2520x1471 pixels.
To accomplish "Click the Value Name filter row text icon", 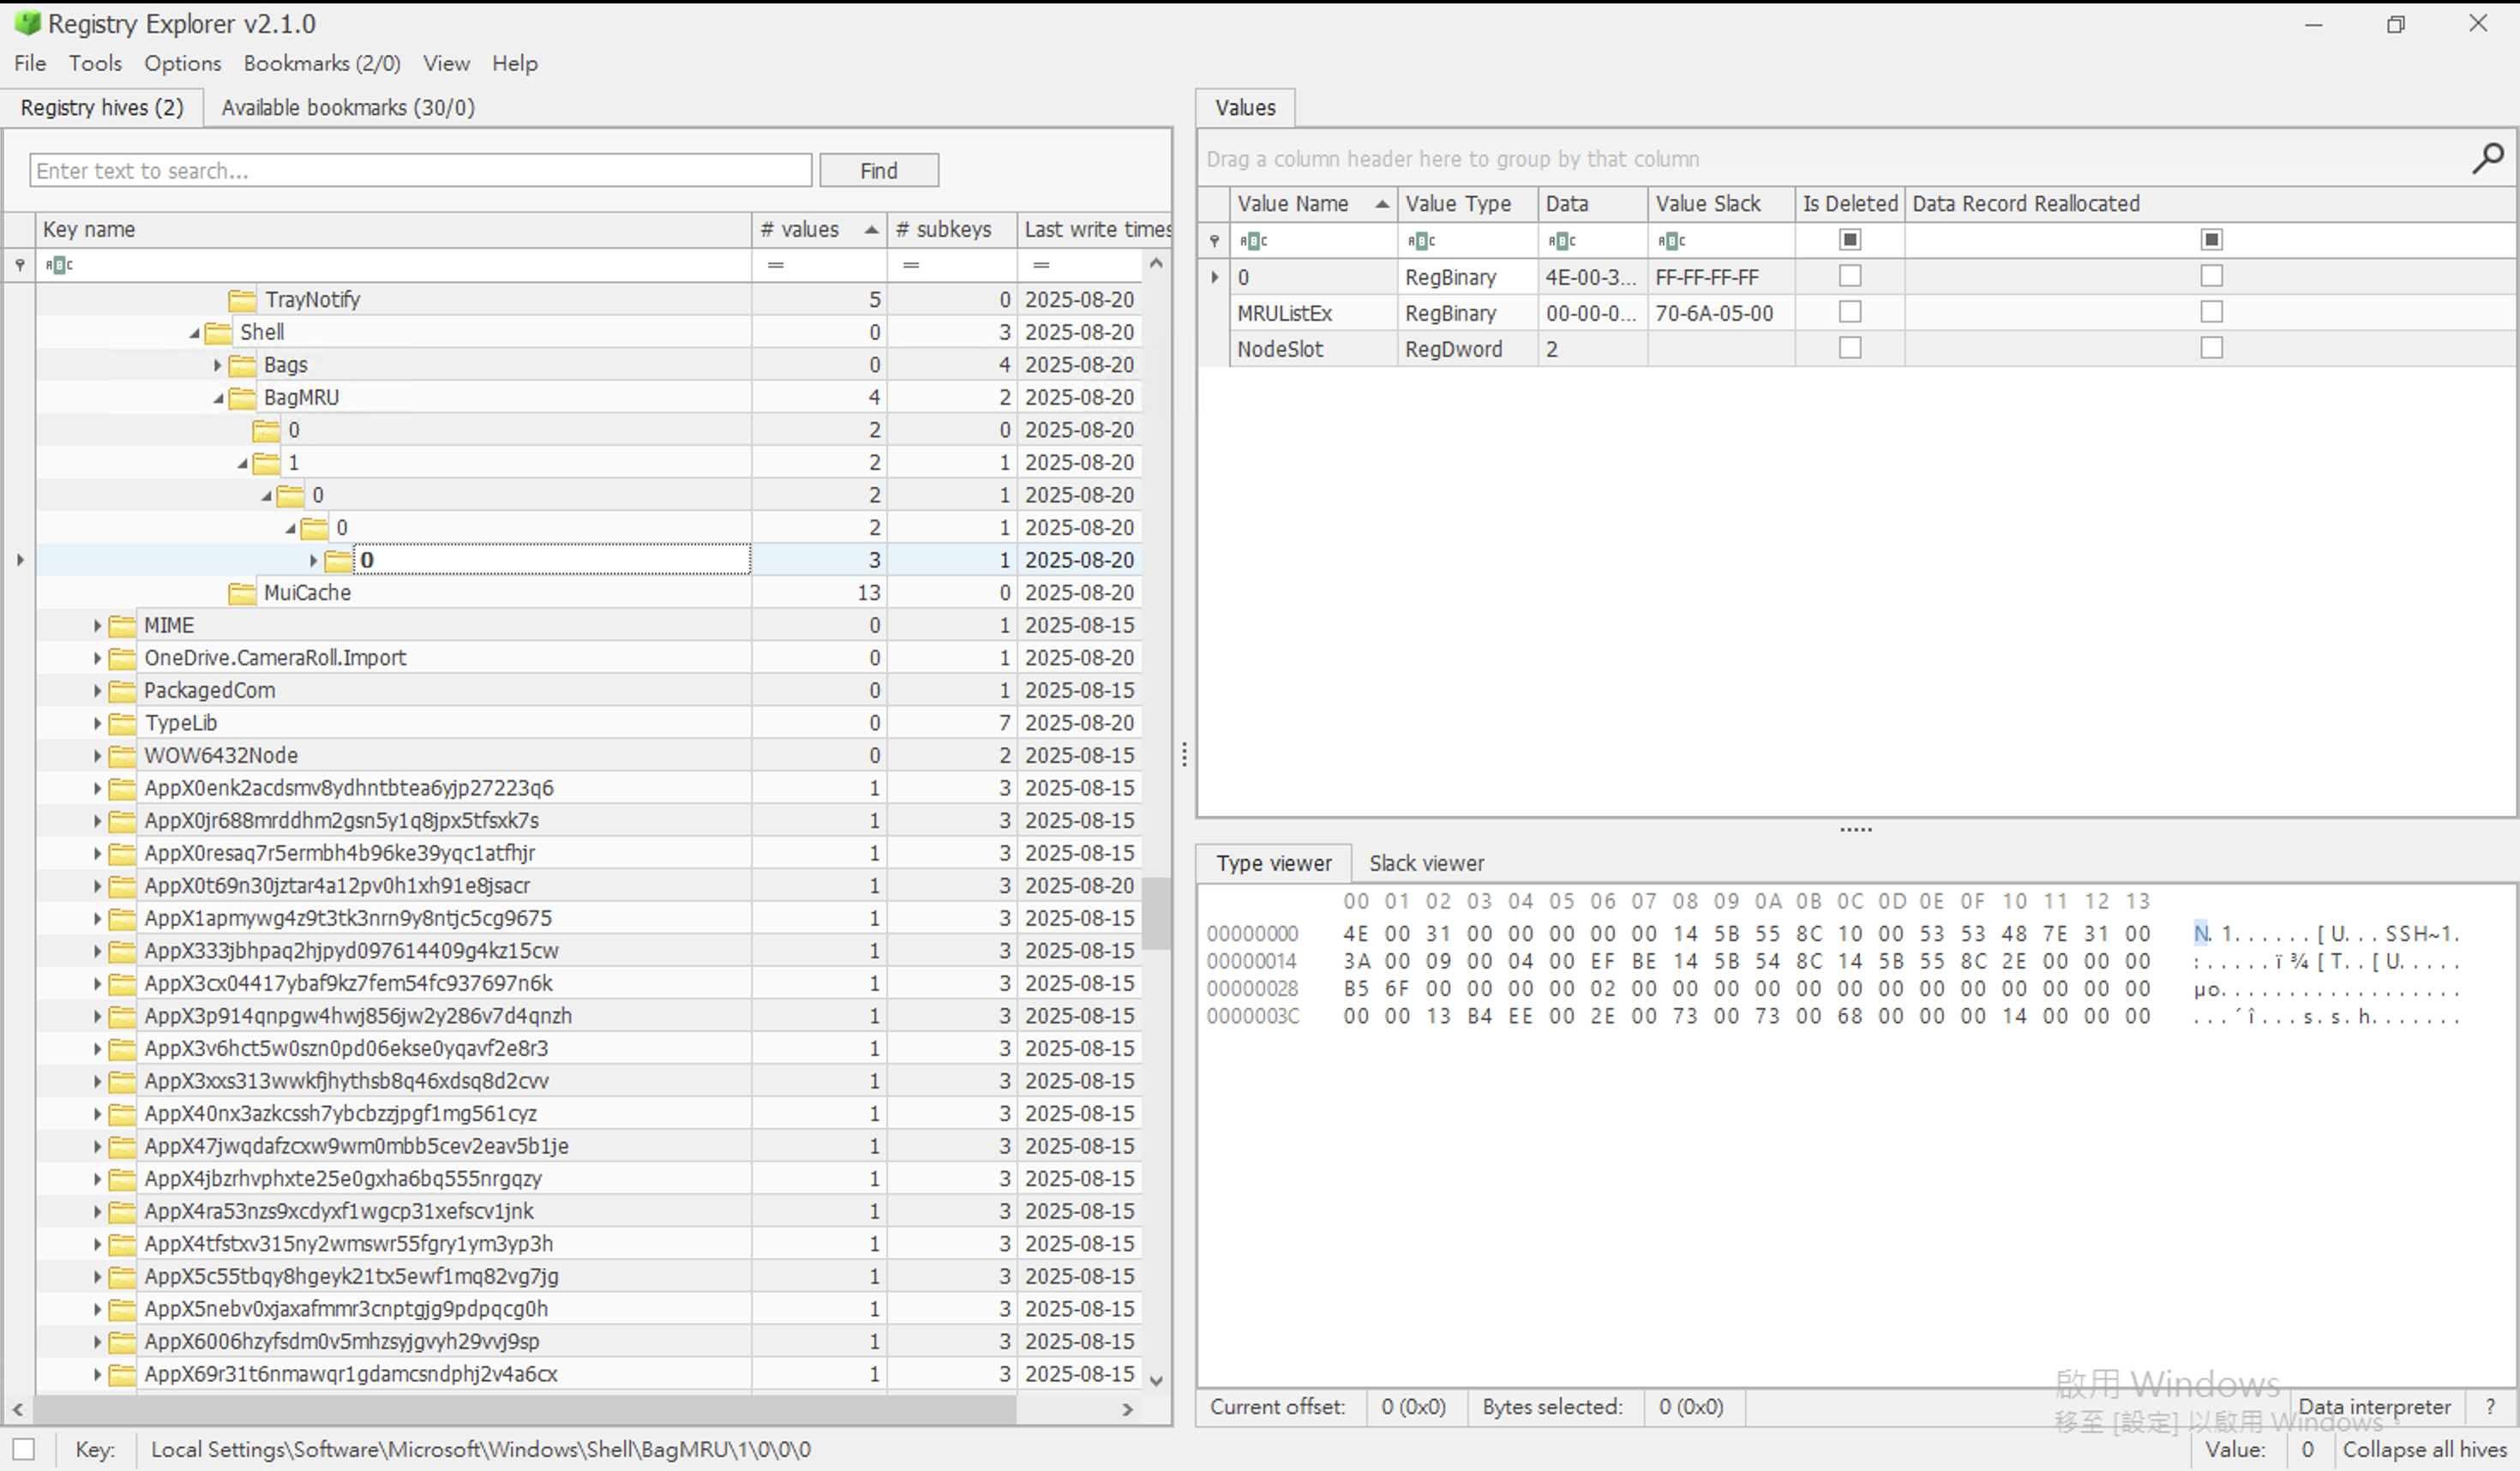I will [x=1252, y=240].
